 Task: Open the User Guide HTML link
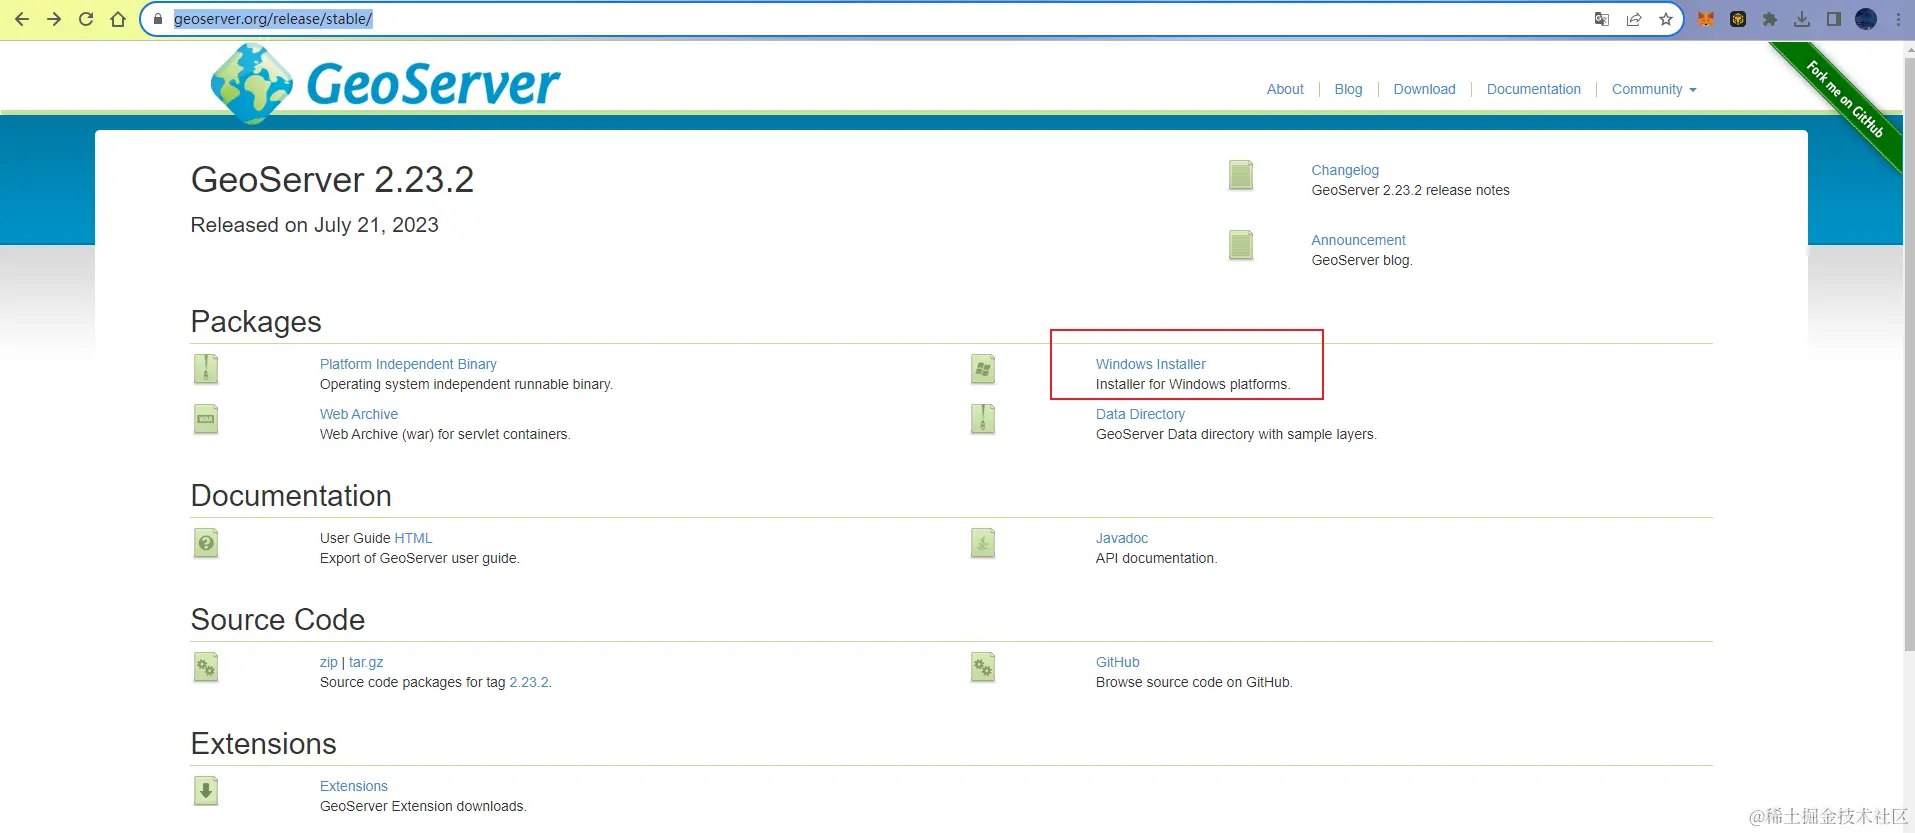[x=413, y=538]
